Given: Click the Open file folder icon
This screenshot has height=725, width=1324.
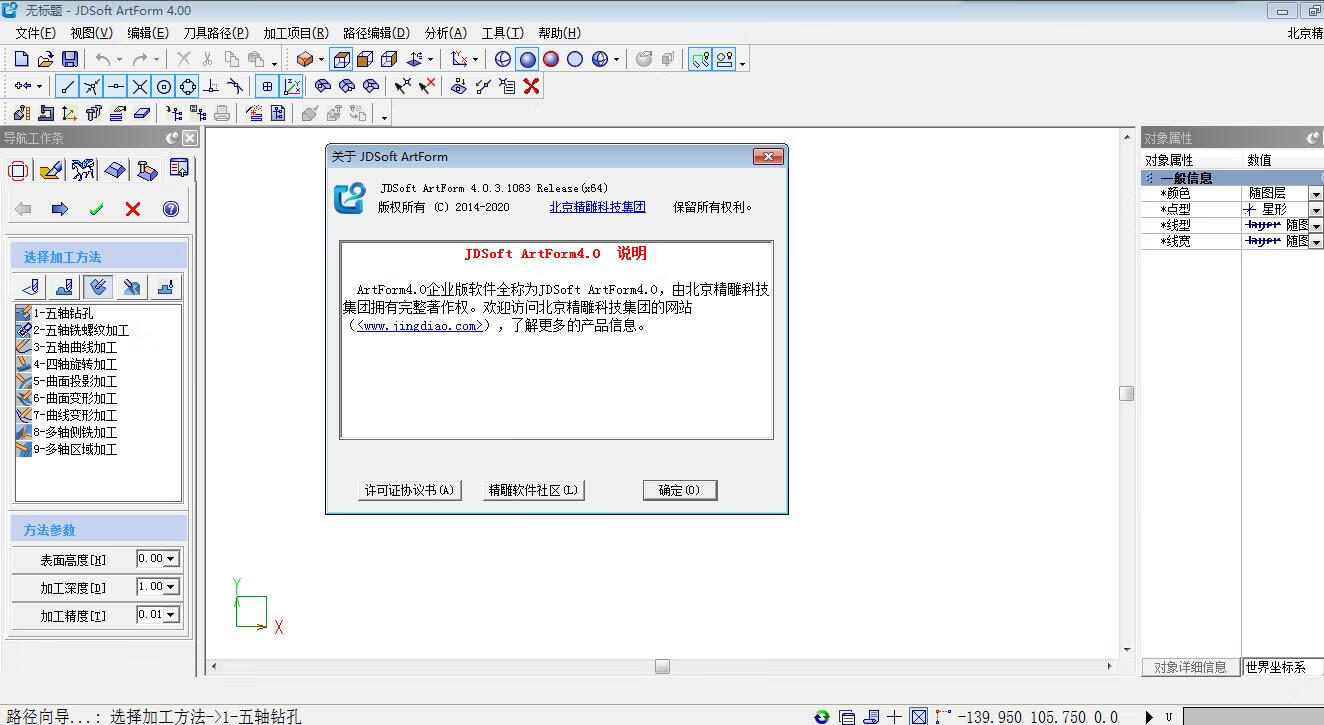Looking at the screenshot, I should point(46,59).
